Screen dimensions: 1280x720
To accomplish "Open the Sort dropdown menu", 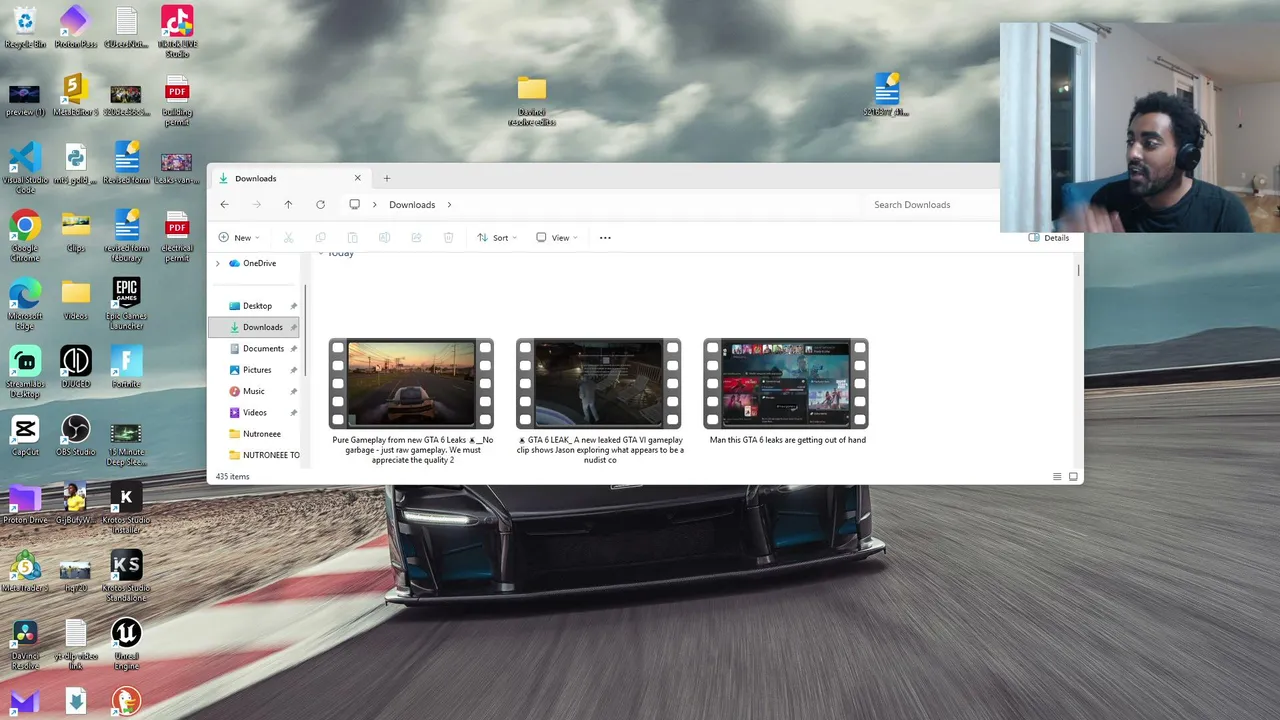I will pos(497,238).
